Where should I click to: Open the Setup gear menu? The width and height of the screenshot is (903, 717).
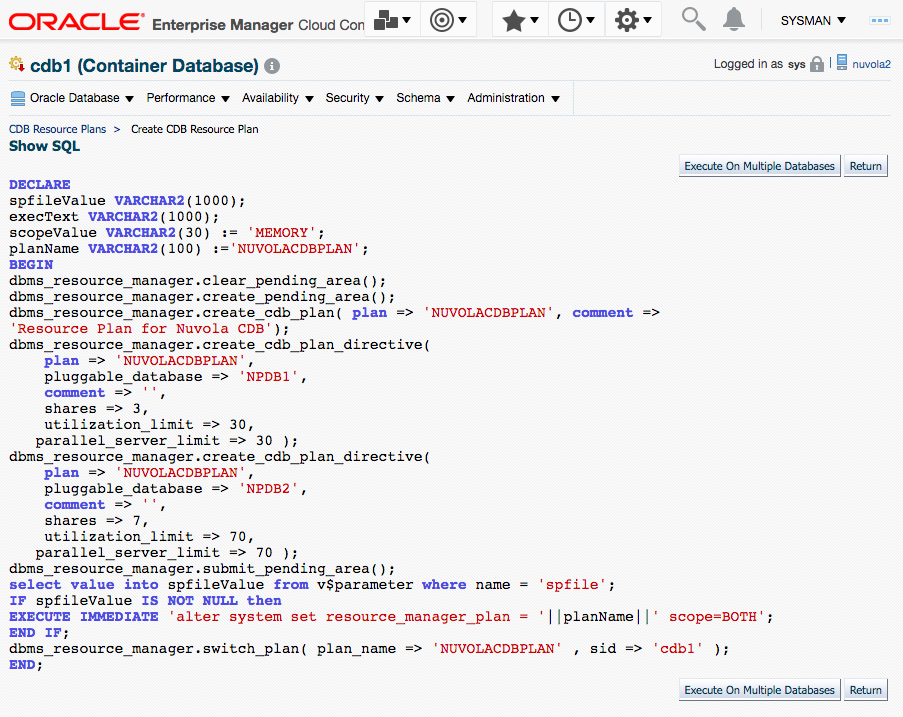pos(632,21)
